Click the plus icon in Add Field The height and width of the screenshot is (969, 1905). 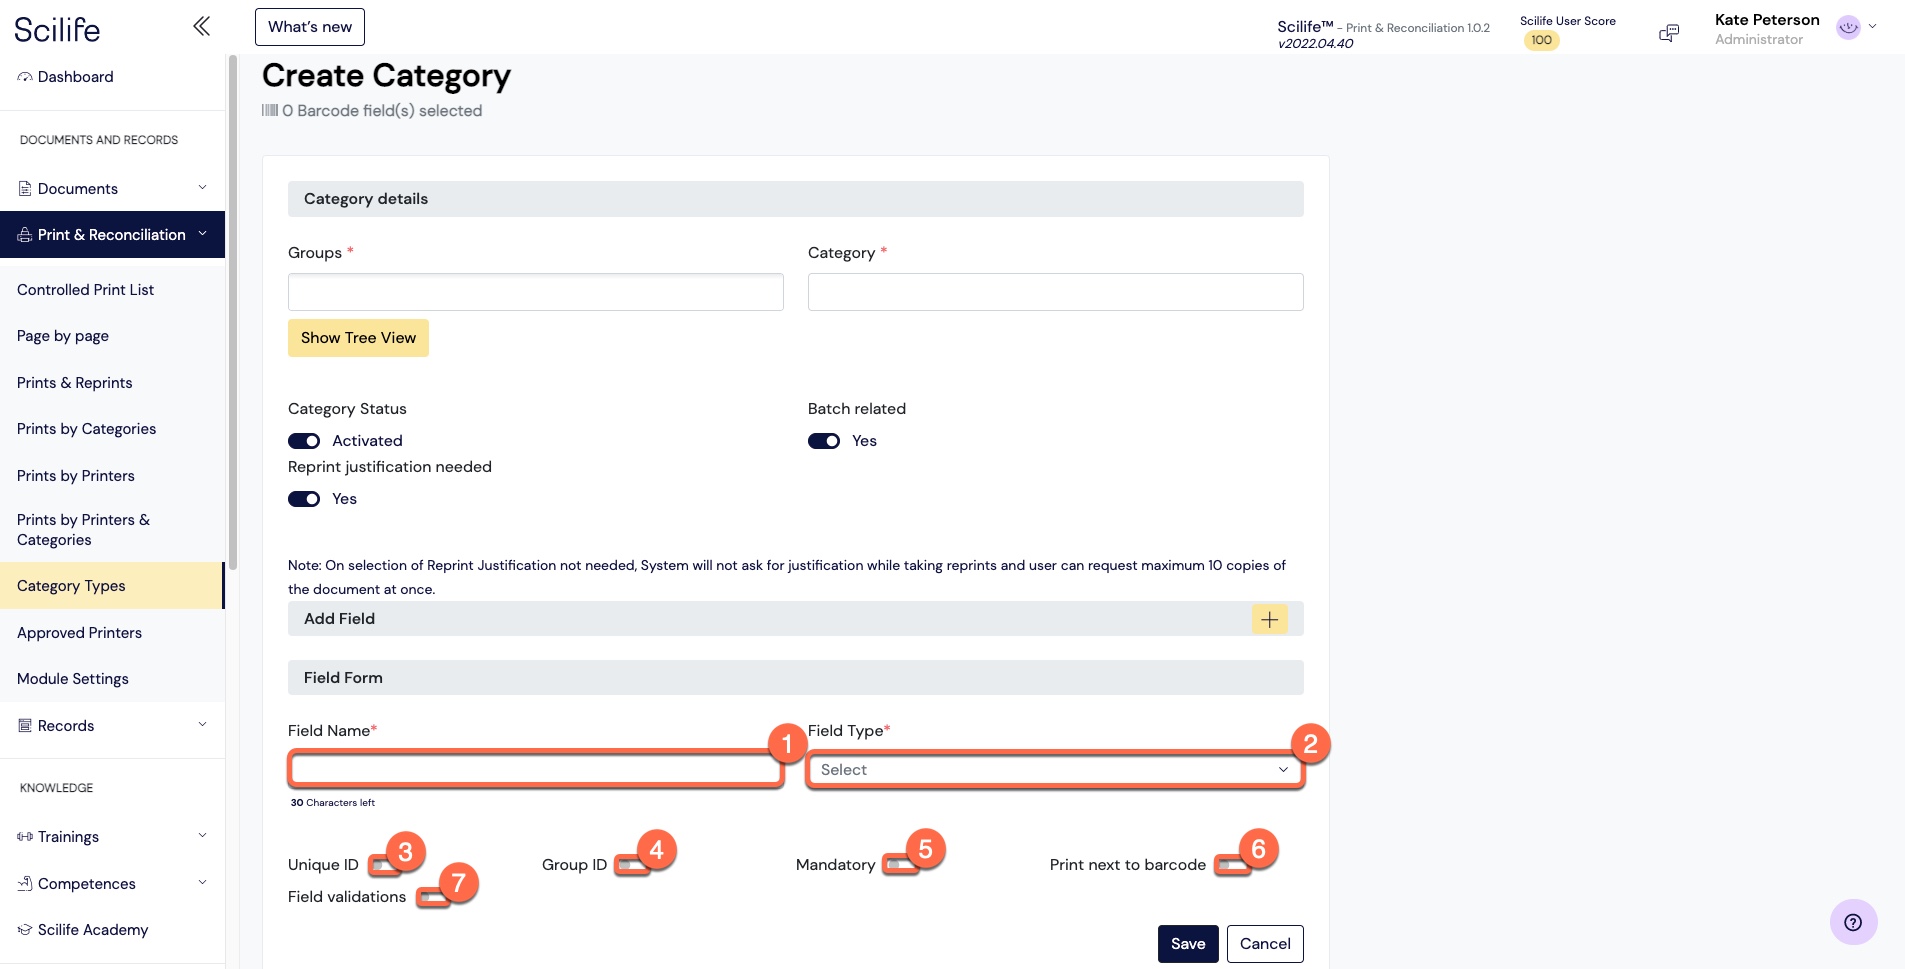point(1269,619)
